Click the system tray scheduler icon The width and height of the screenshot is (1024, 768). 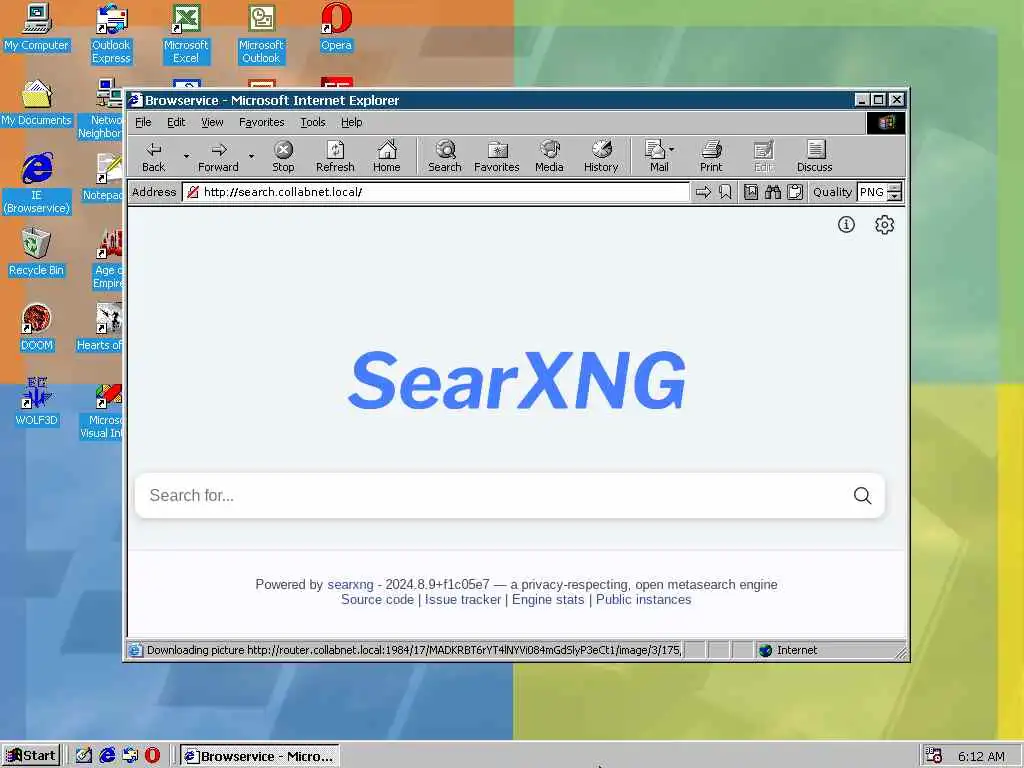(x=934, y=756)
